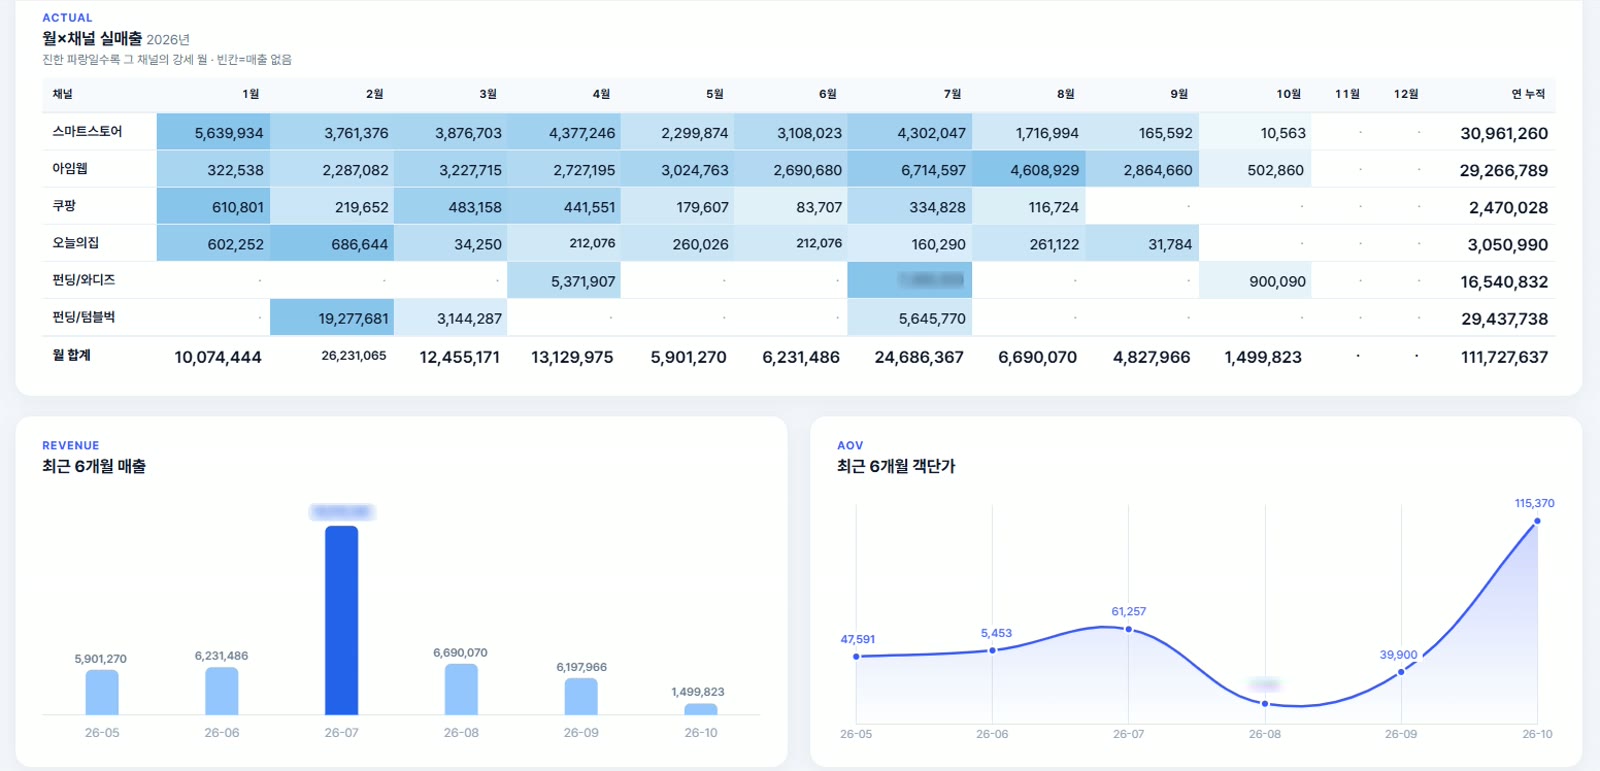Click the 1월 column header
The height and width of the screenshot is (771, 1600).
point(250,94)
